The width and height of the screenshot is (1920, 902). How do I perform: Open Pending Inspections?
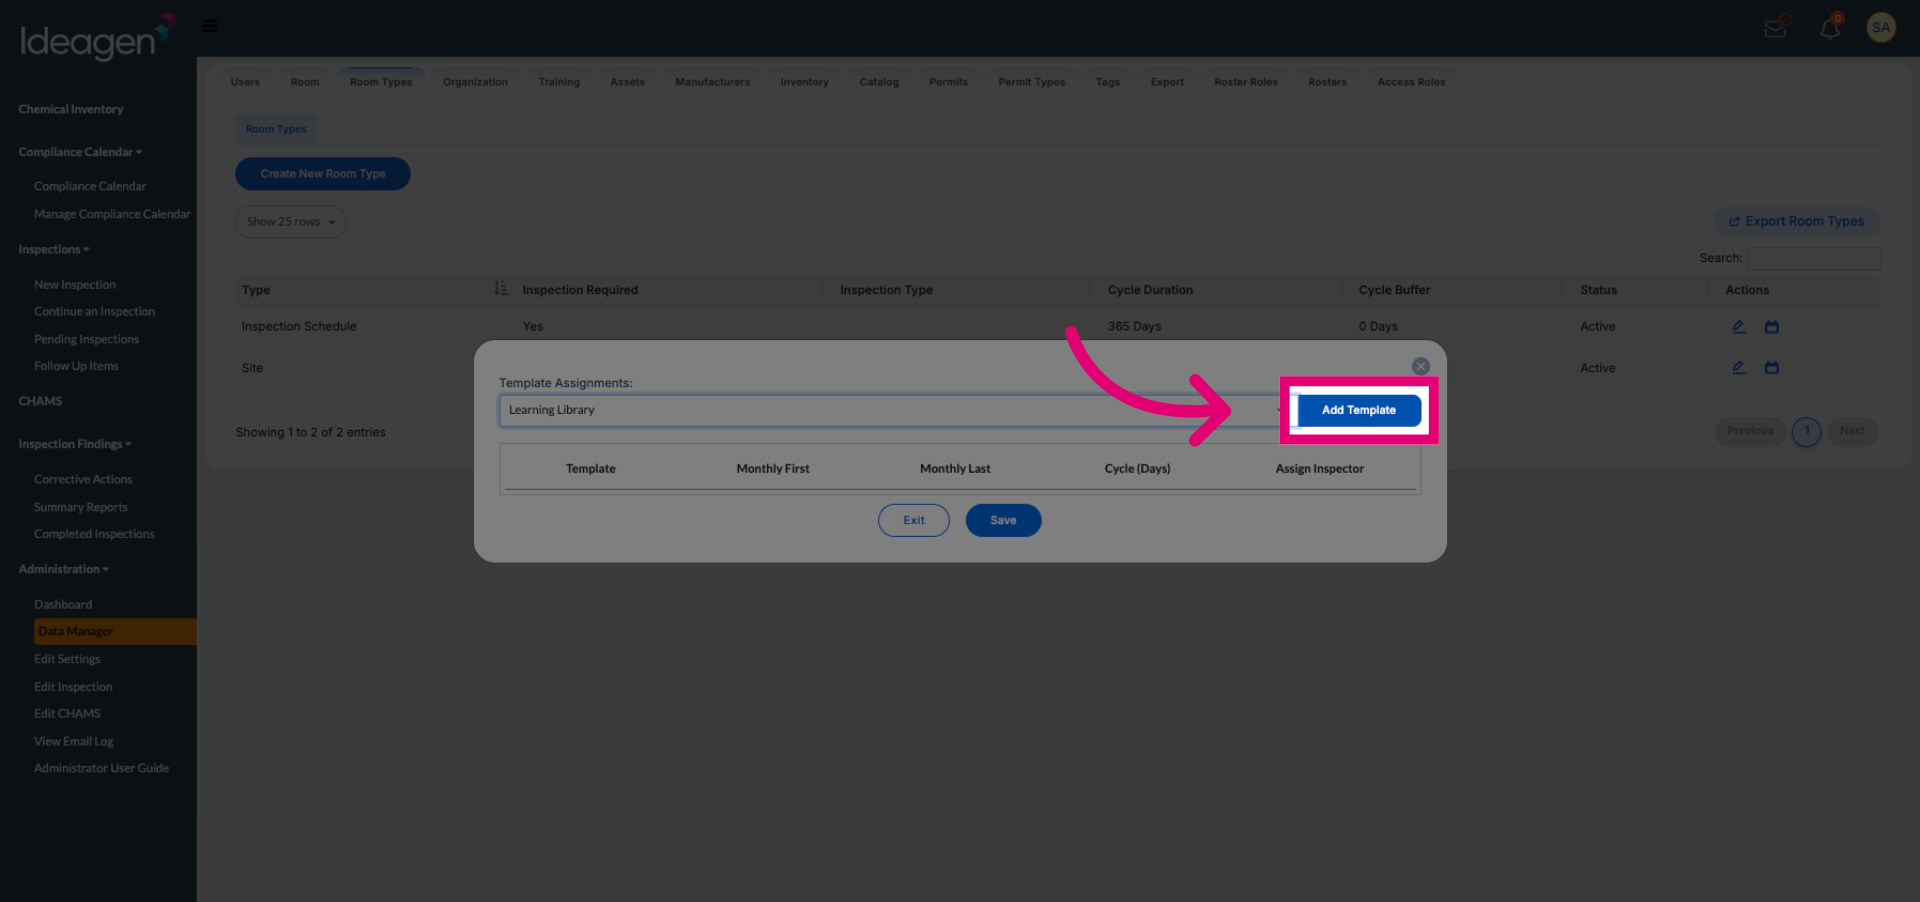[86, 340]
